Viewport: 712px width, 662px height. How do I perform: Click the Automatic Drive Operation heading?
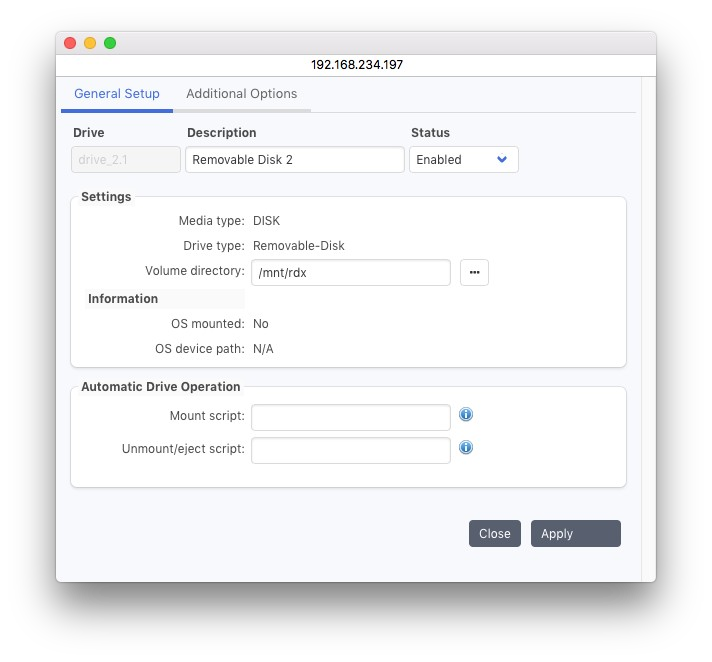161,387
